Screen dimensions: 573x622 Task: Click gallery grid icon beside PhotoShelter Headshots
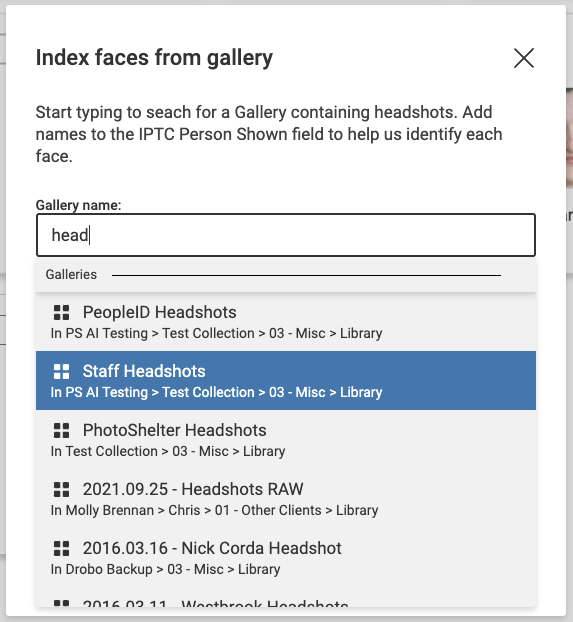pos(62,430)
